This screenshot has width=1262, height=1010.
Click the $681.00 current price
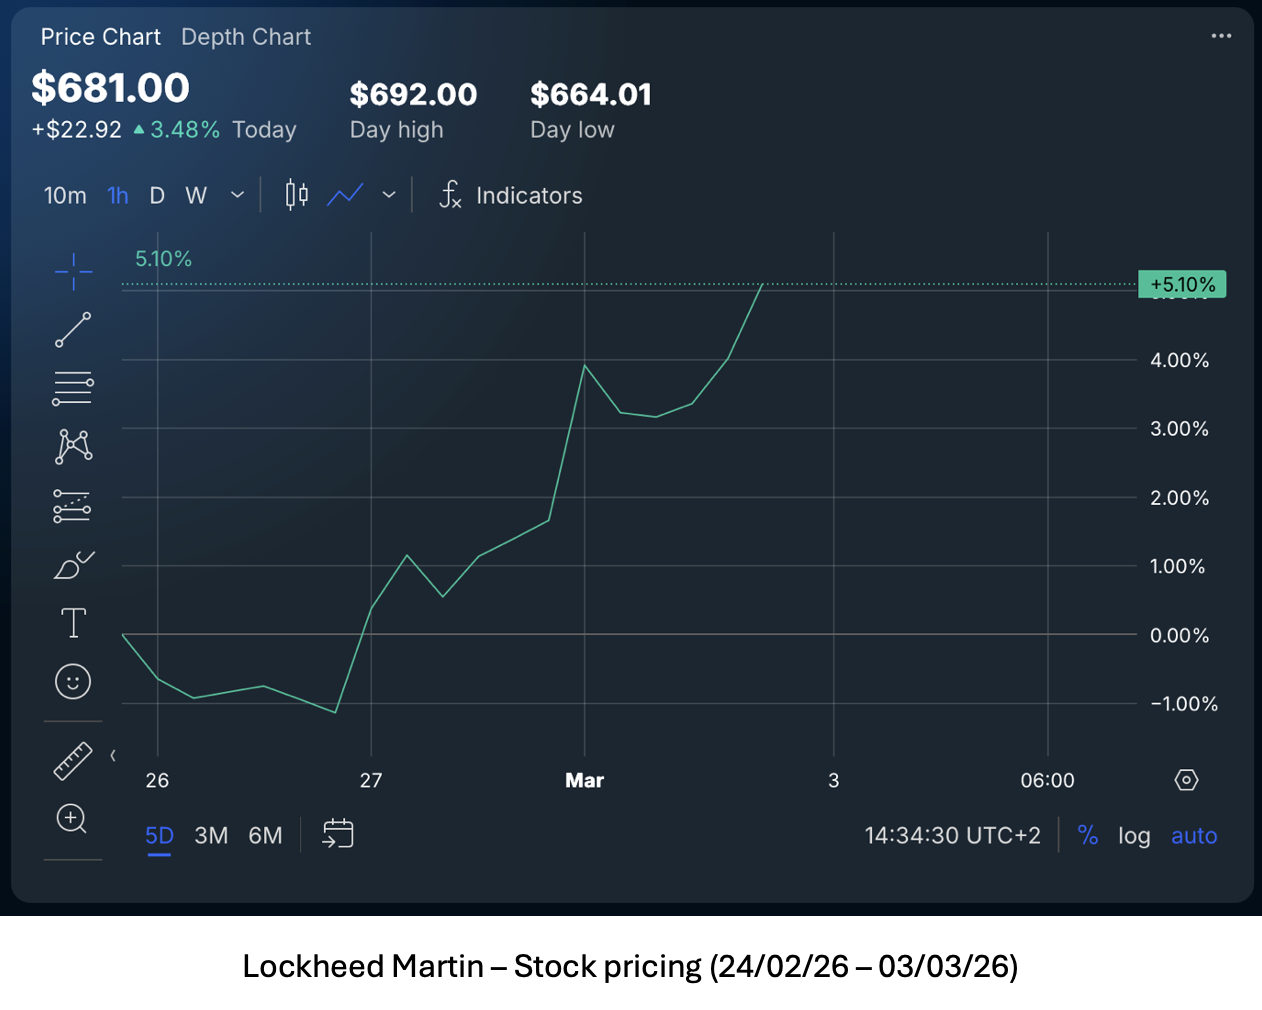(110, 88)
